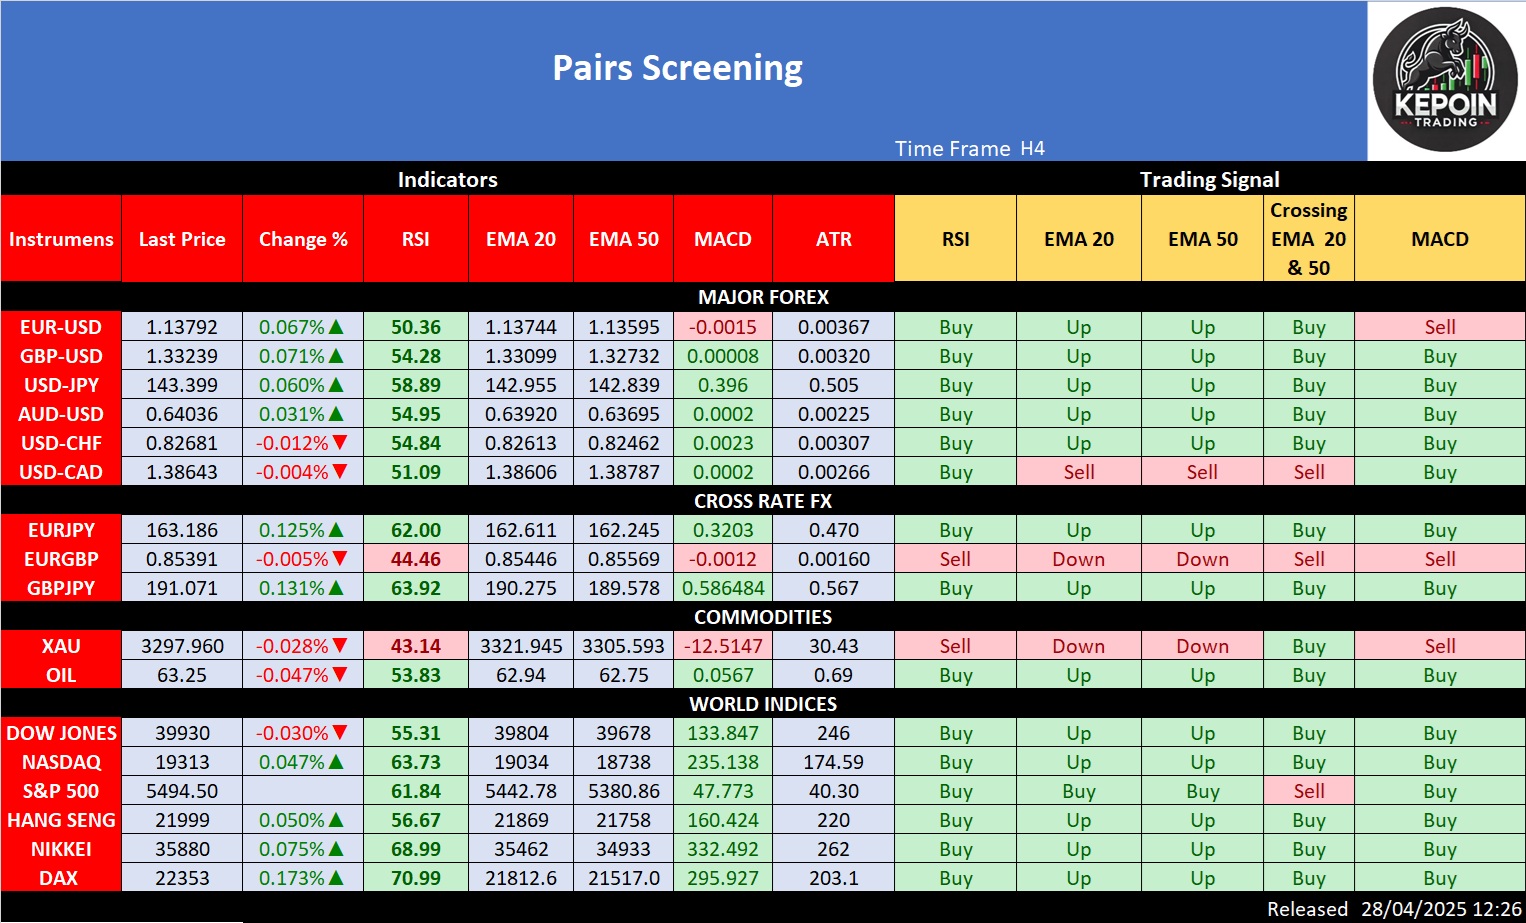Click the red down arrow in EURGBP row
The image size is (1526, 923).
pos(340,559)
